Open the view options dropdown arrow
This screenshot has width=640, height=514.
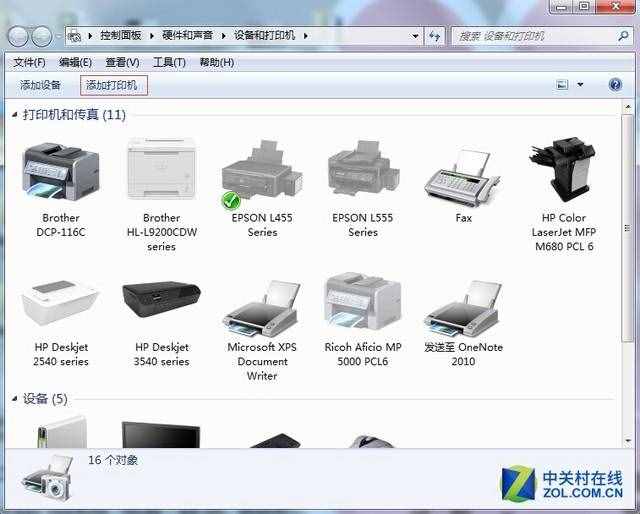tap(580, 85)
